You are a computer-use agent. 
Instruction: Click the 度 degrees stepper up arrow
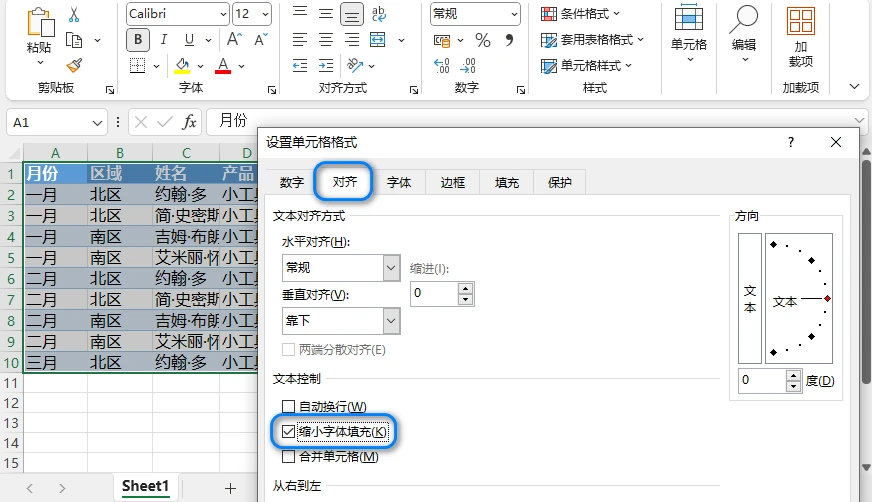(x=794, y=375)
